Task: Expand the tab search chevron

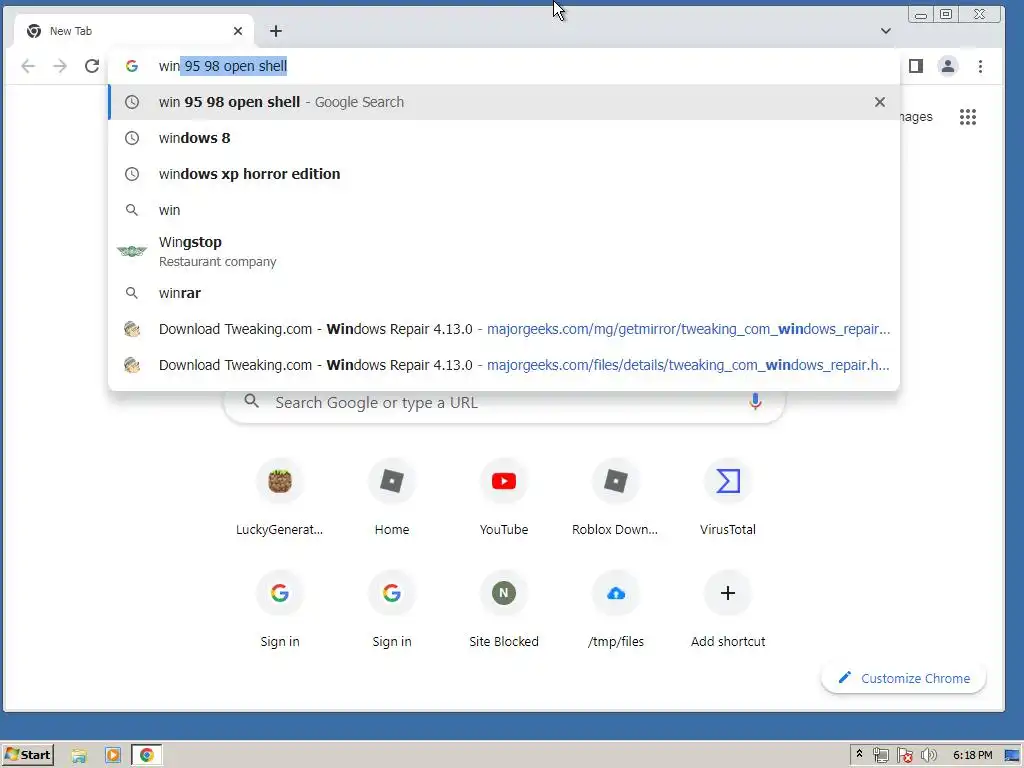Action: pos(886,31)
